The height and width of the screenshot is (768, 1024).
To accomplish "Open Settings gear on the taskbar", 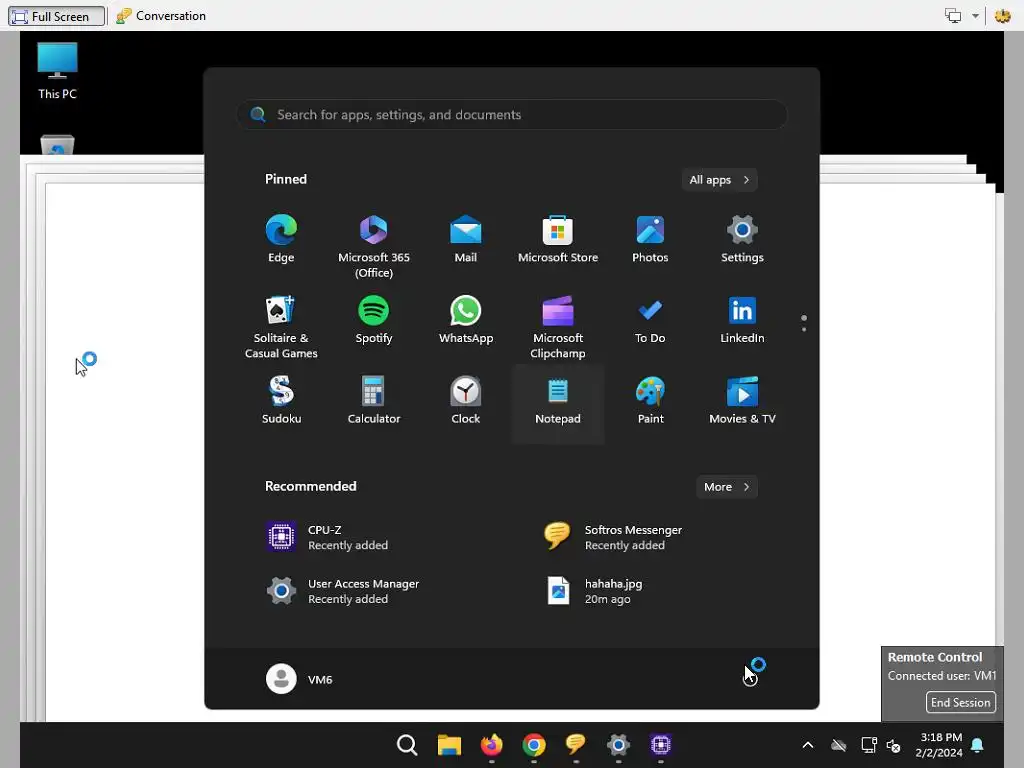I will click(x=618, y=744).
